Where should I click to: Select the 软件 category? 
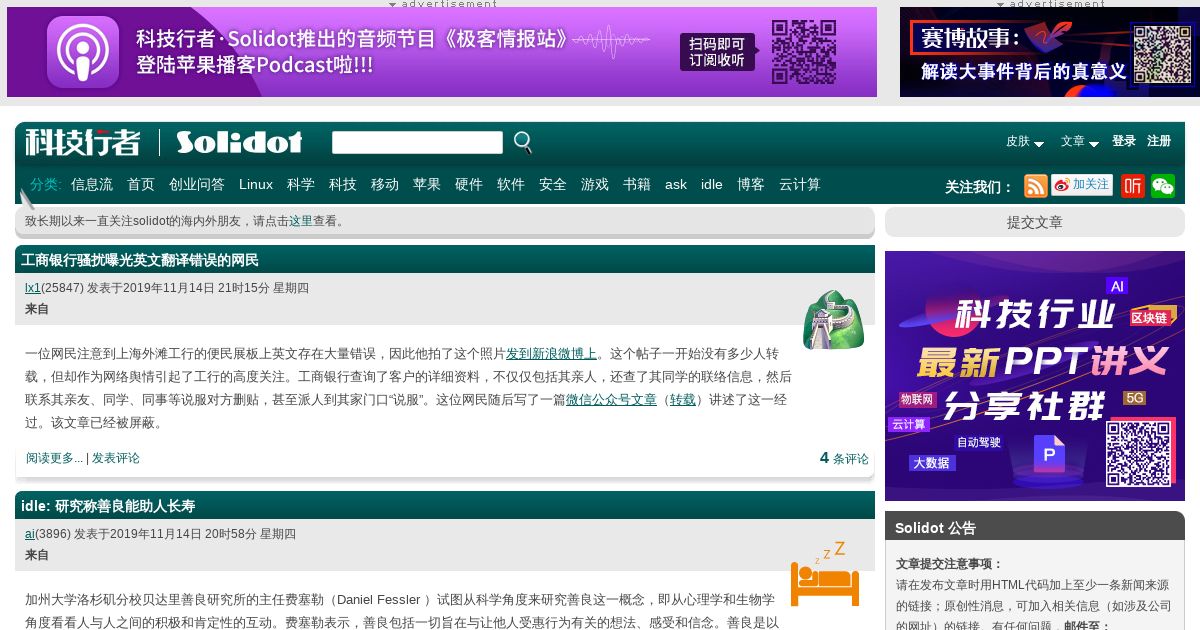[511, 185]
